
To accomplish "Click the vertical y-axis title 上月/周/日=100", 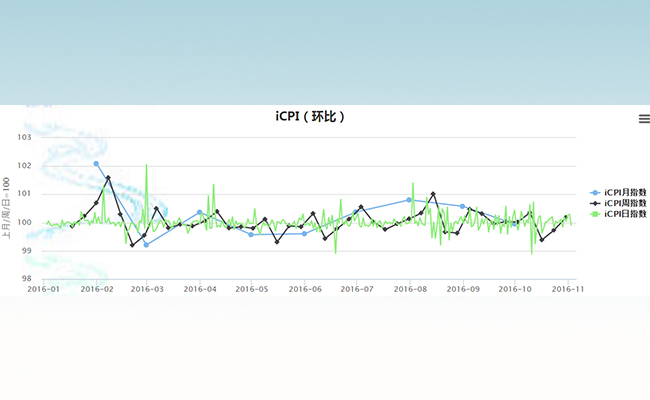I will click(7, 207).
